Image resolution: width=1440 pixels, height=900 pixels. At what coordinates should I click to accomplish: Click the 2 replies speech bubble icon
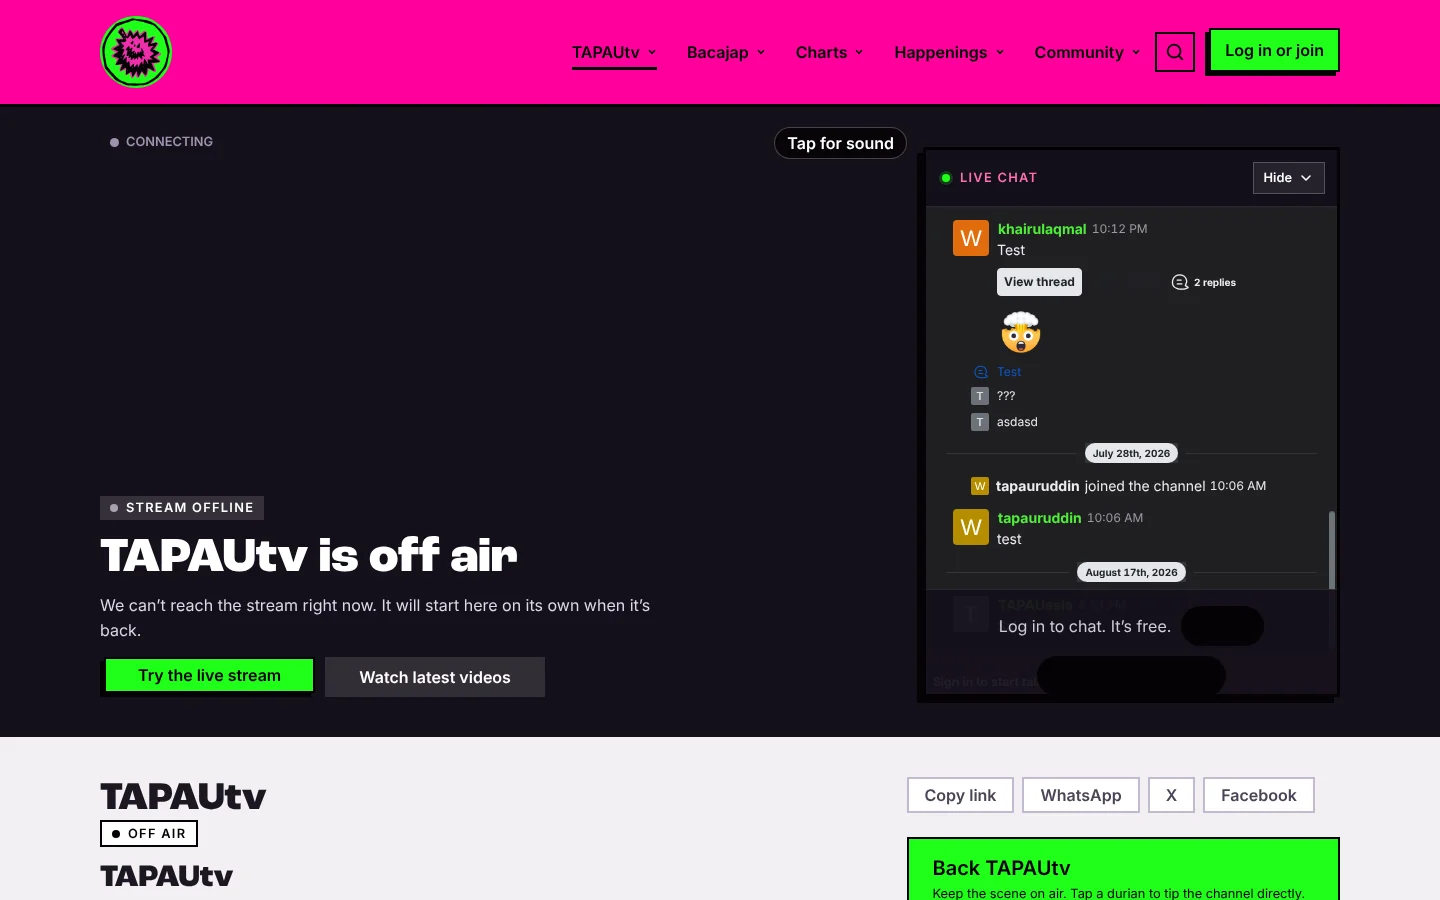1180,282
